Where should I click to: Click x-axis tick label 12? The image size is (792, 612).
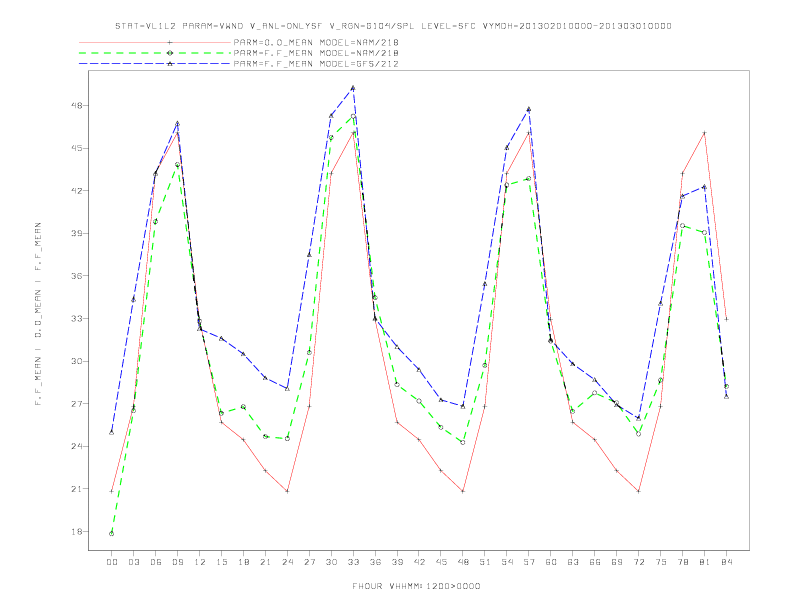(200, 562)
